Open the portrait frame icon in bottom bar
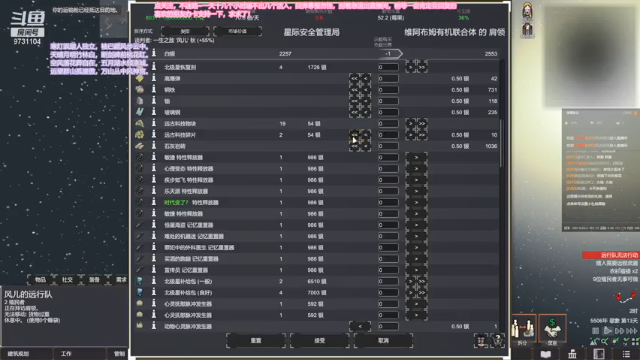 tap(599, 354)
